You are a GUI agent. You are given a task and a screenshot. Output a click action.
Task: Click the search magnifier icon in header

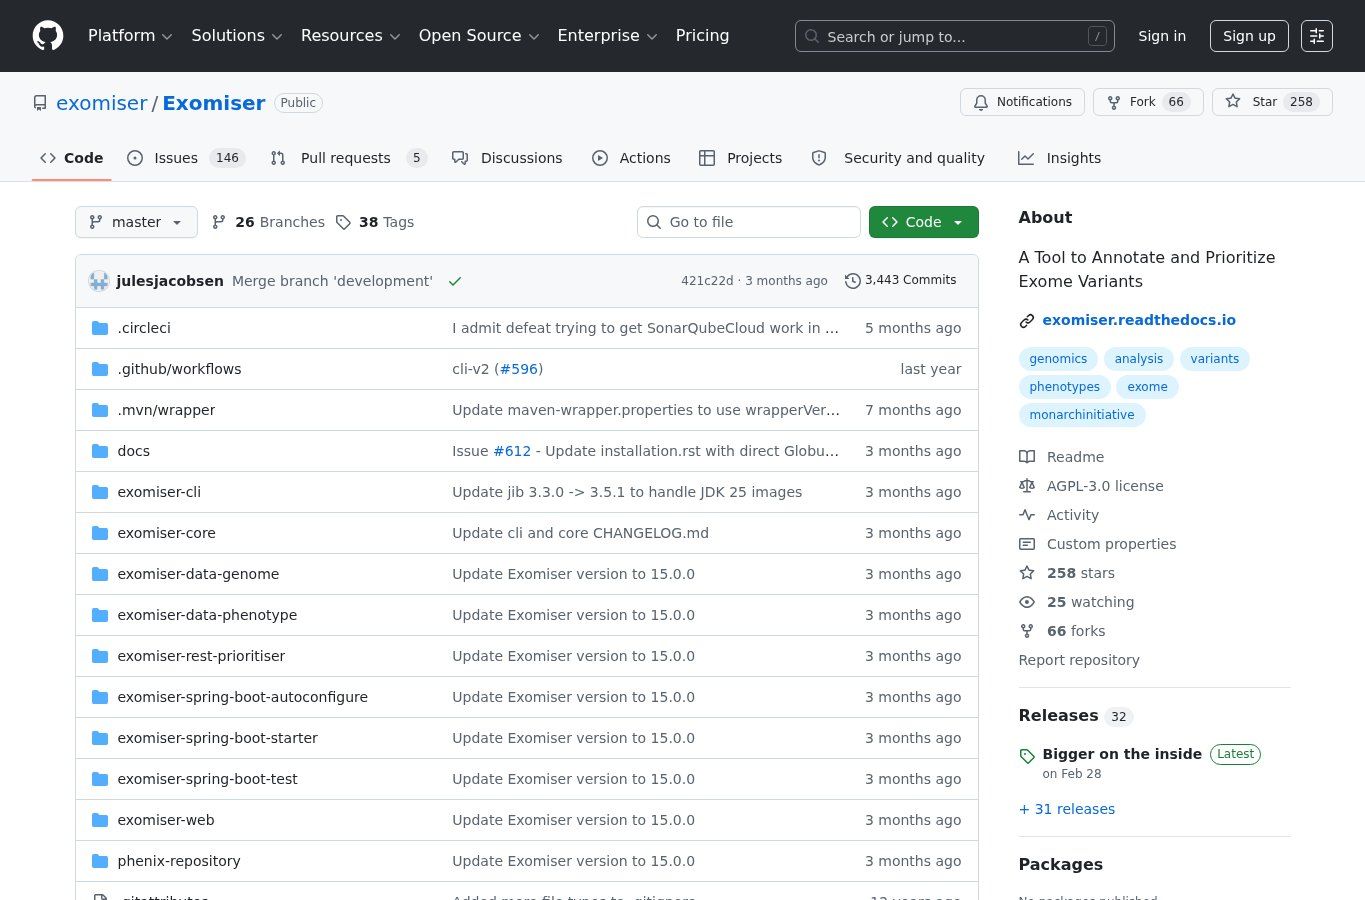click(x=812, y=36)
